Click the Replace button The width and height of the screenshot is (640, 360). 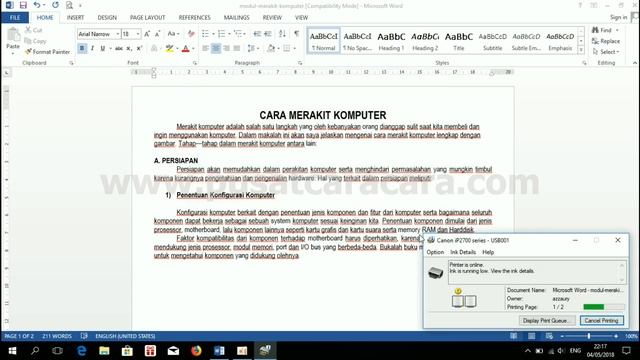606,41
